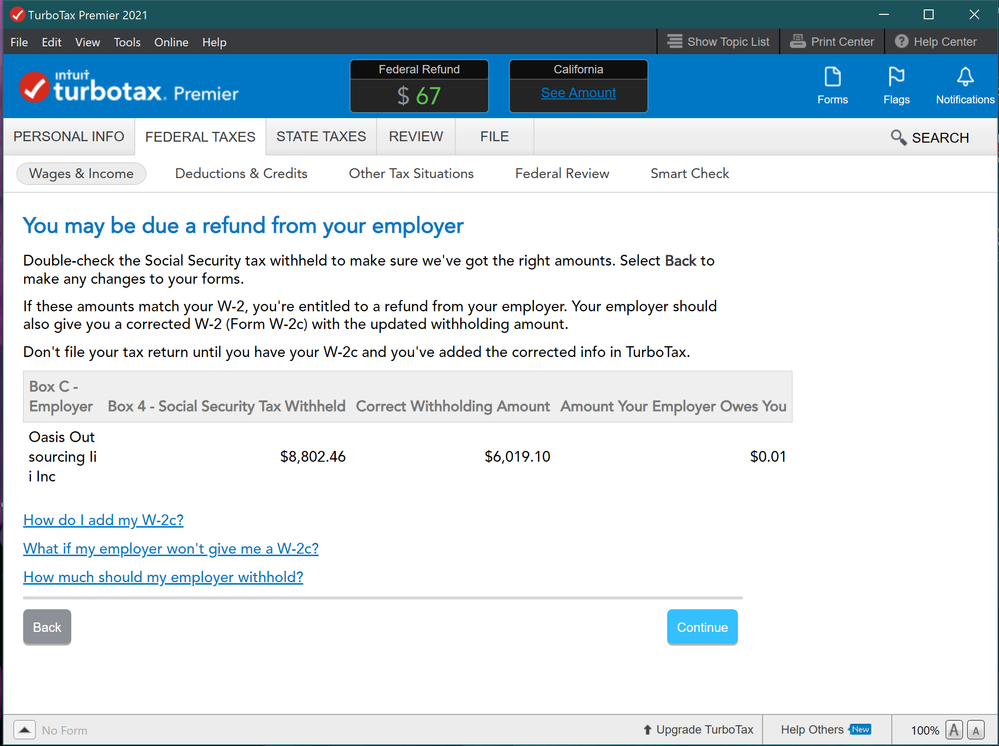Go to the File tab

coord(494,136)
